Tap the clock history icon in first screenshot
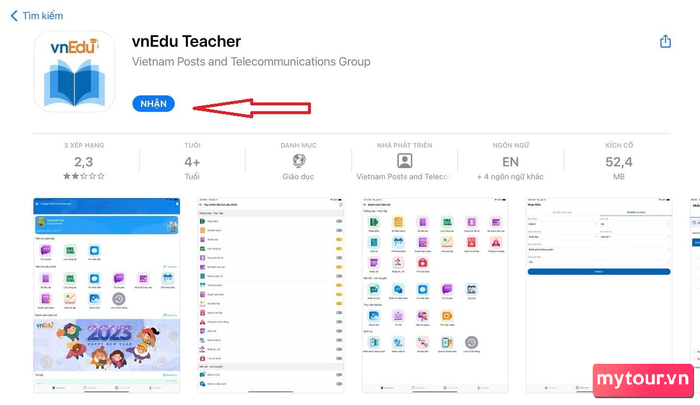Viewport: 700px width, 405px height. coord(119,298)
